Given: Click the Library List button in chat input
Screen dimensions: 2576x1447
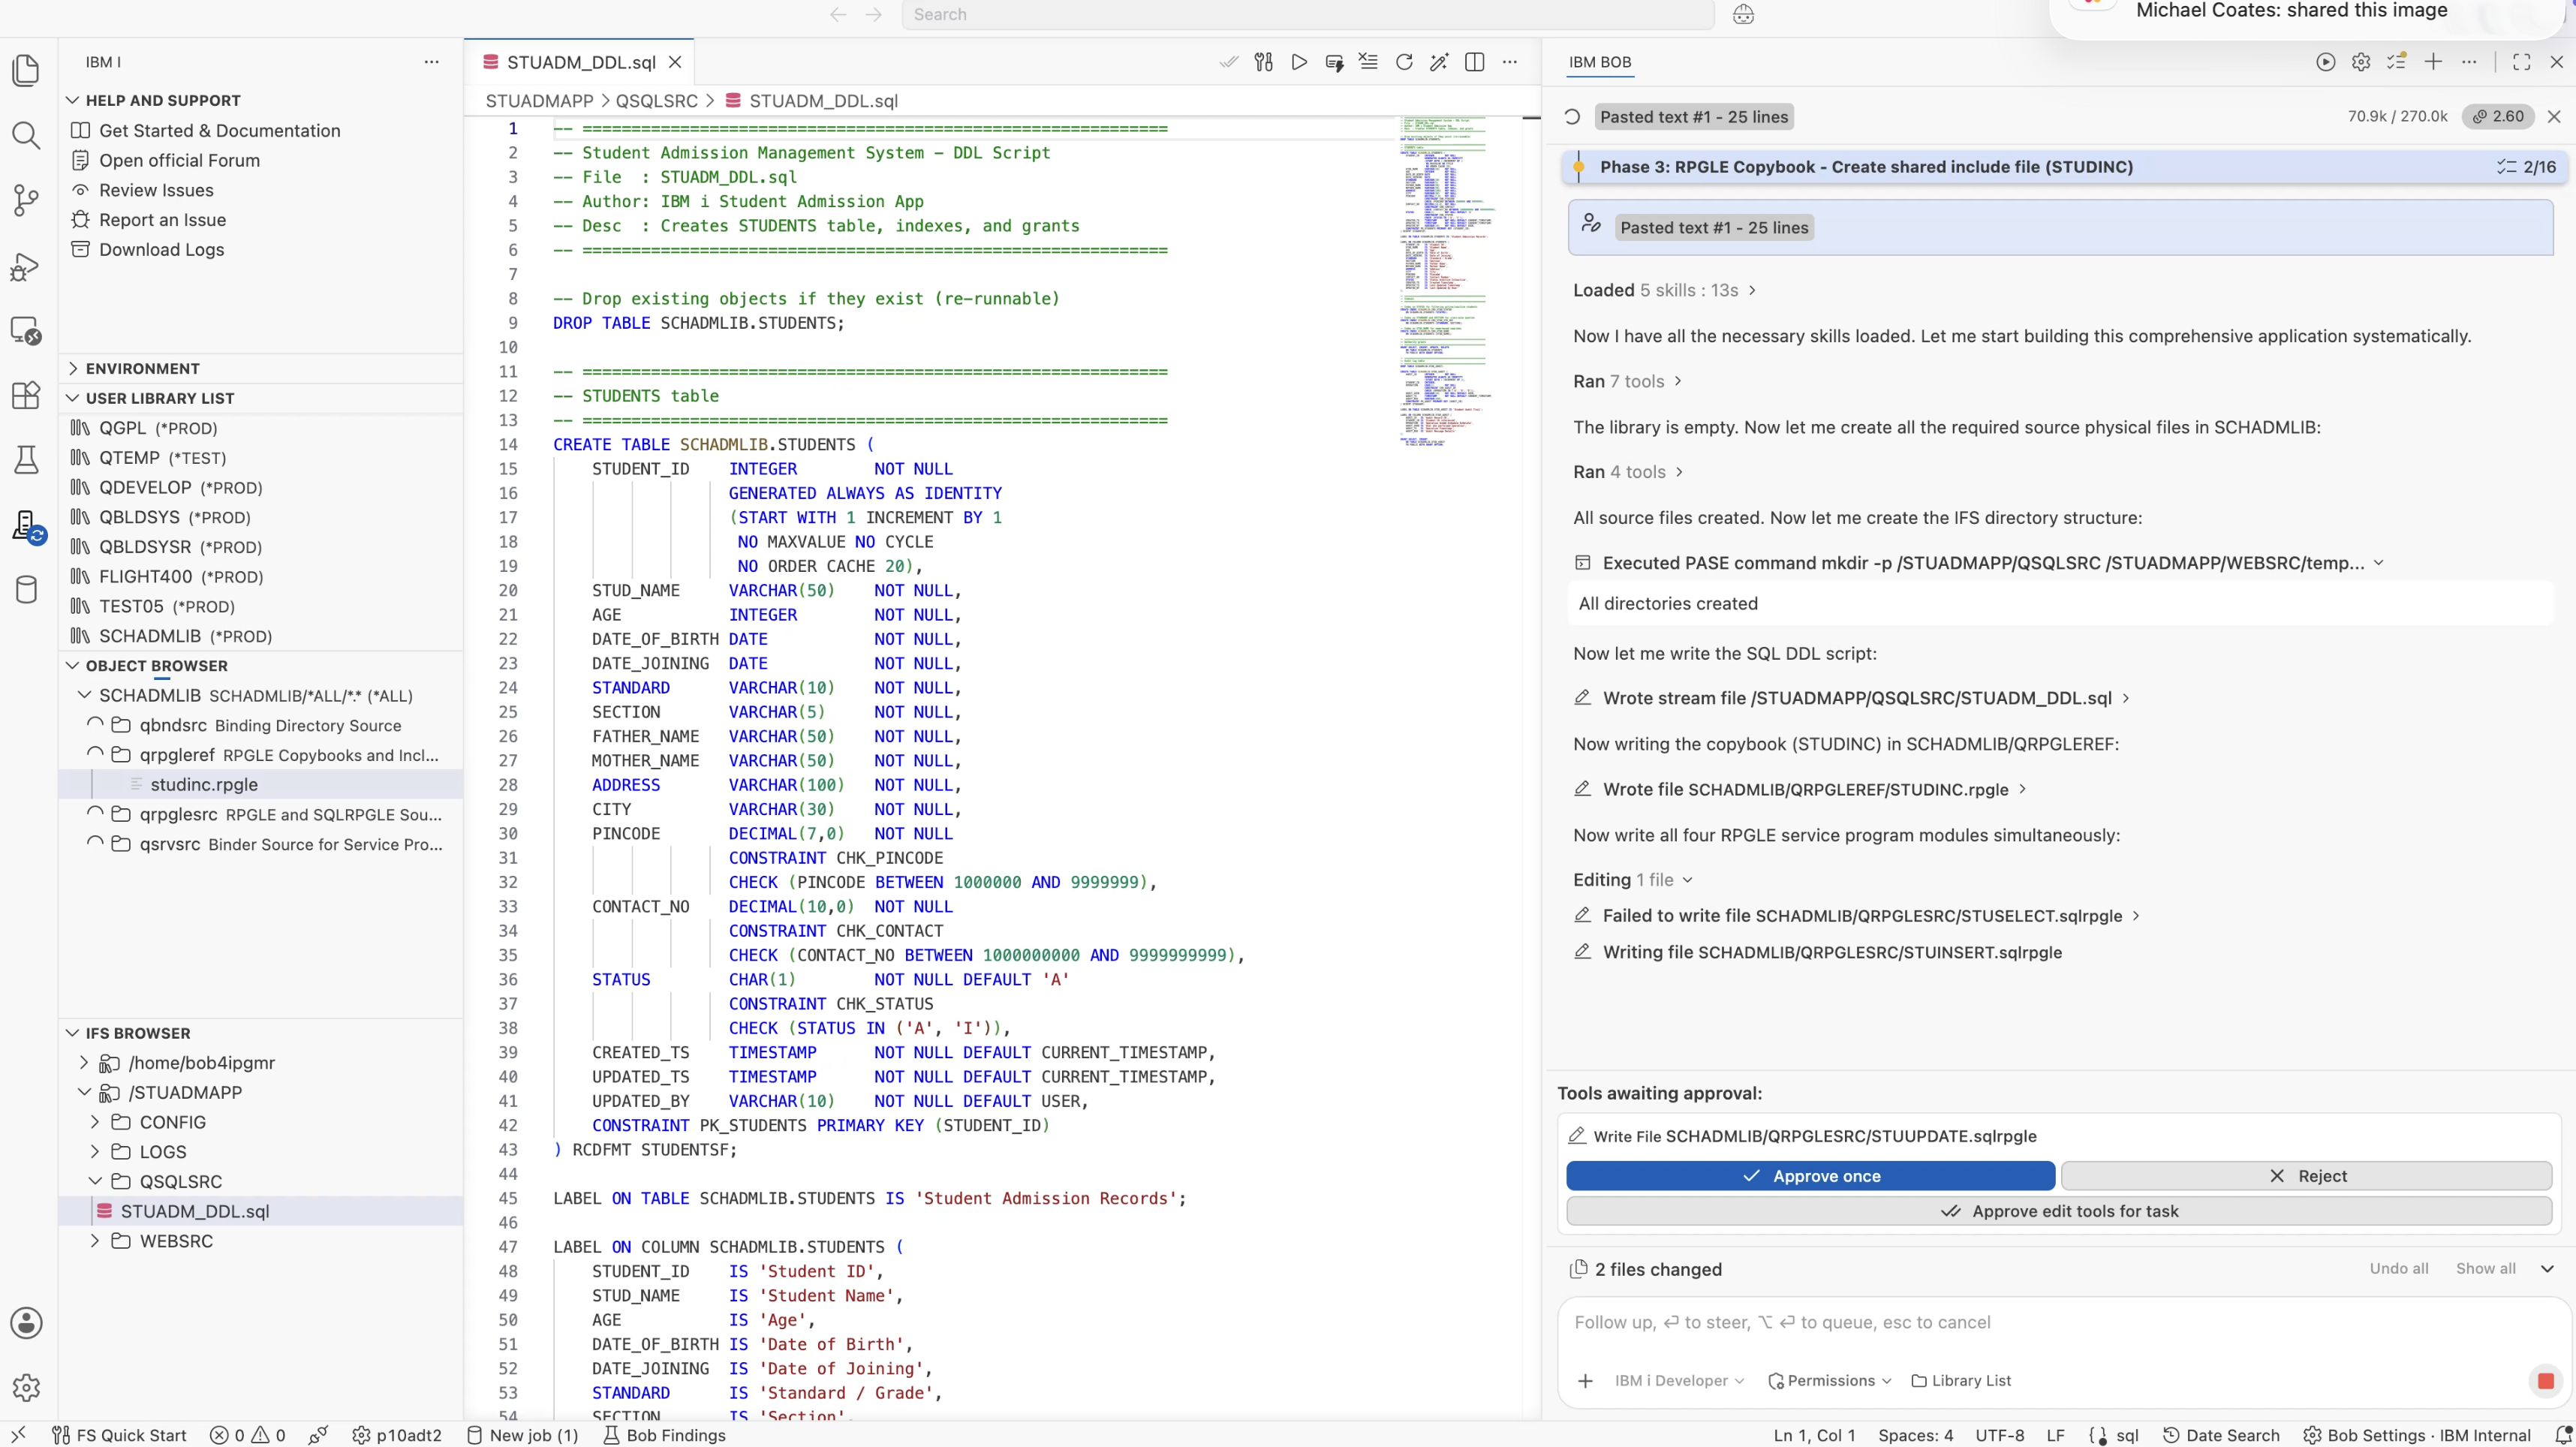Looking at the screenshot, I should click(x=1961, y=1381).
